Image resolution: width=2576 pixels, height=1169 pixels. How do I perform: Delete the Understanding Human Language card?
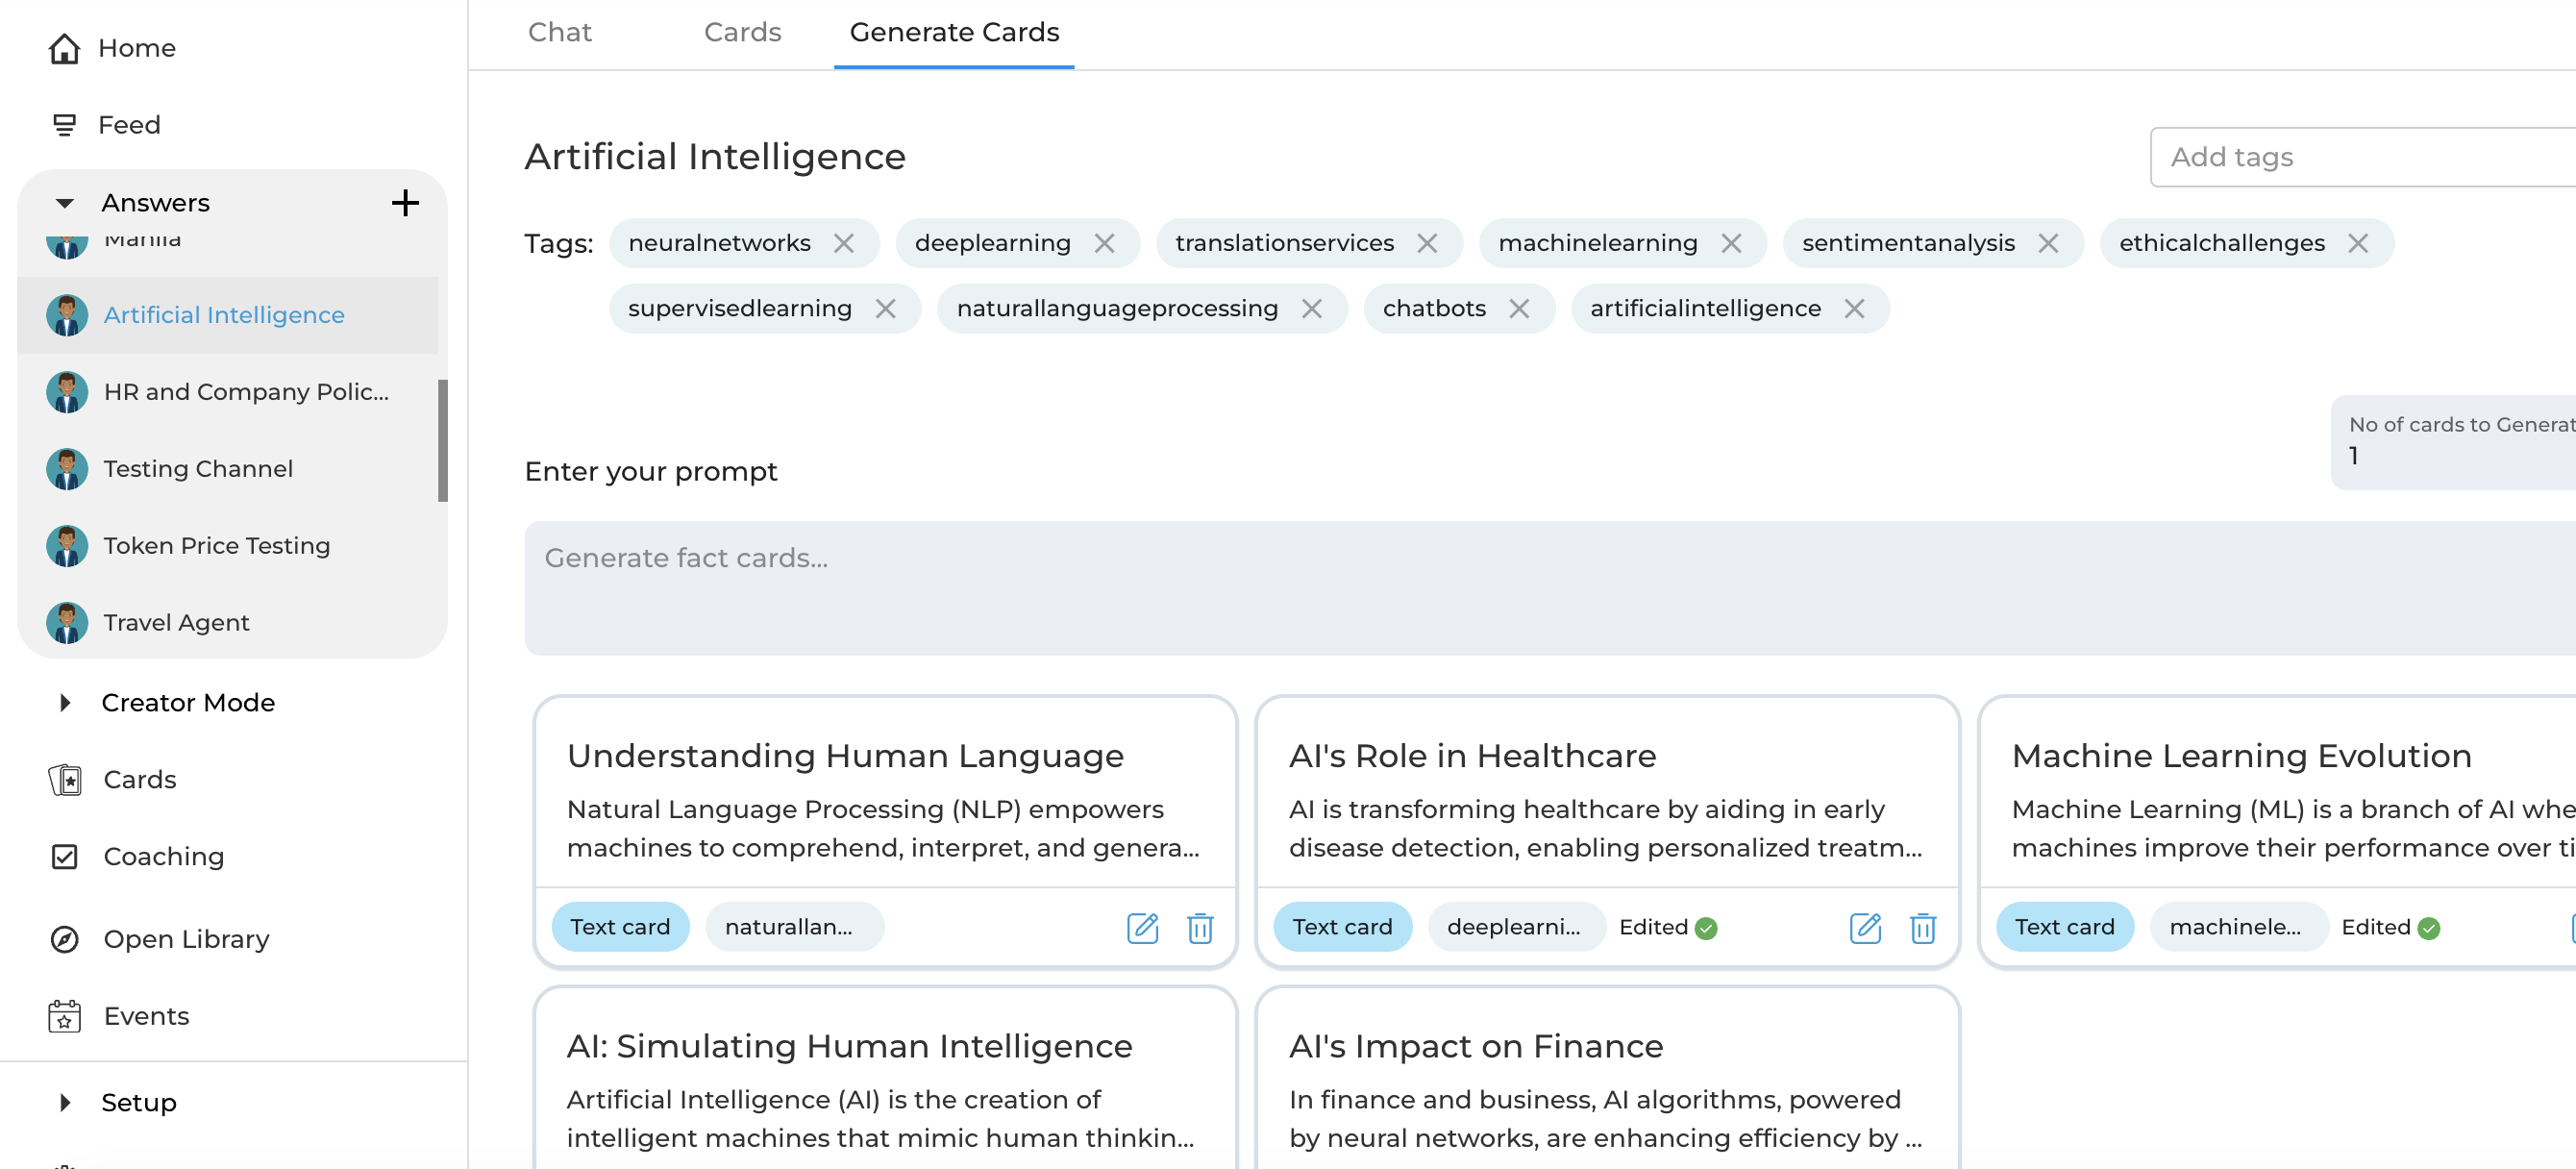1200,928
